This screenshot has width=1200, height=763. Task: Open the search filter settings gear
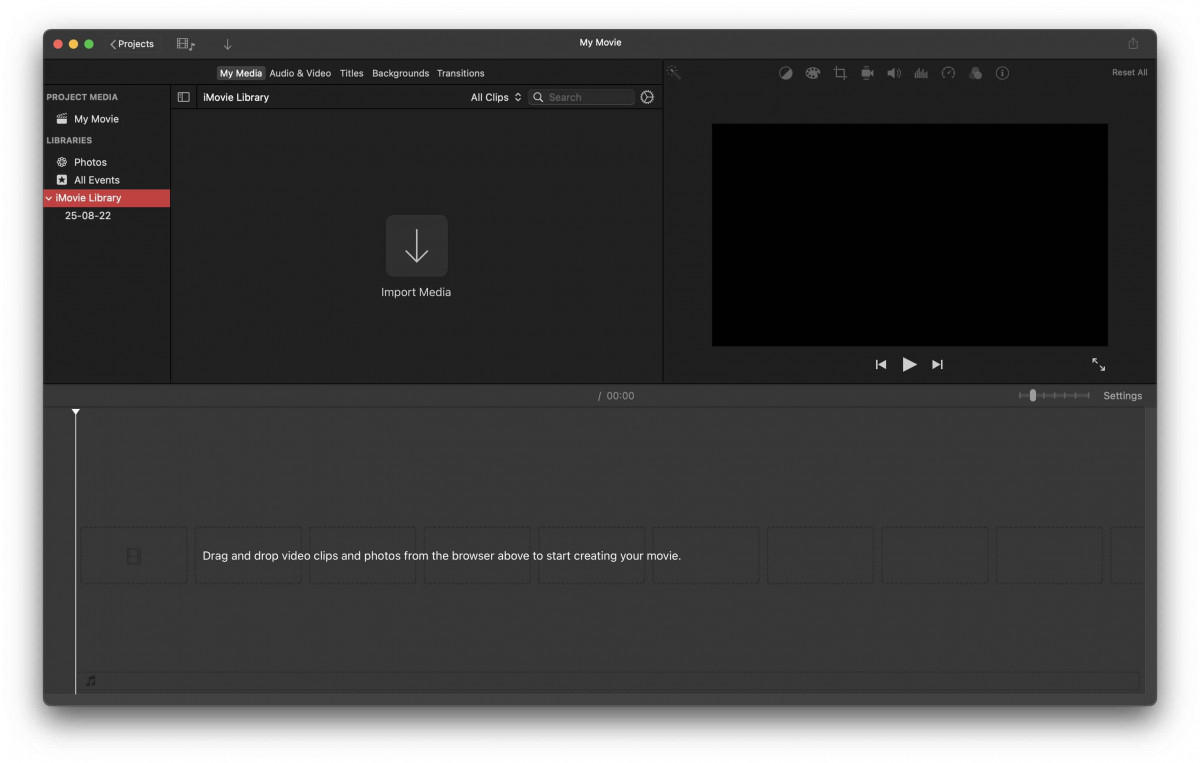(646, 97)
